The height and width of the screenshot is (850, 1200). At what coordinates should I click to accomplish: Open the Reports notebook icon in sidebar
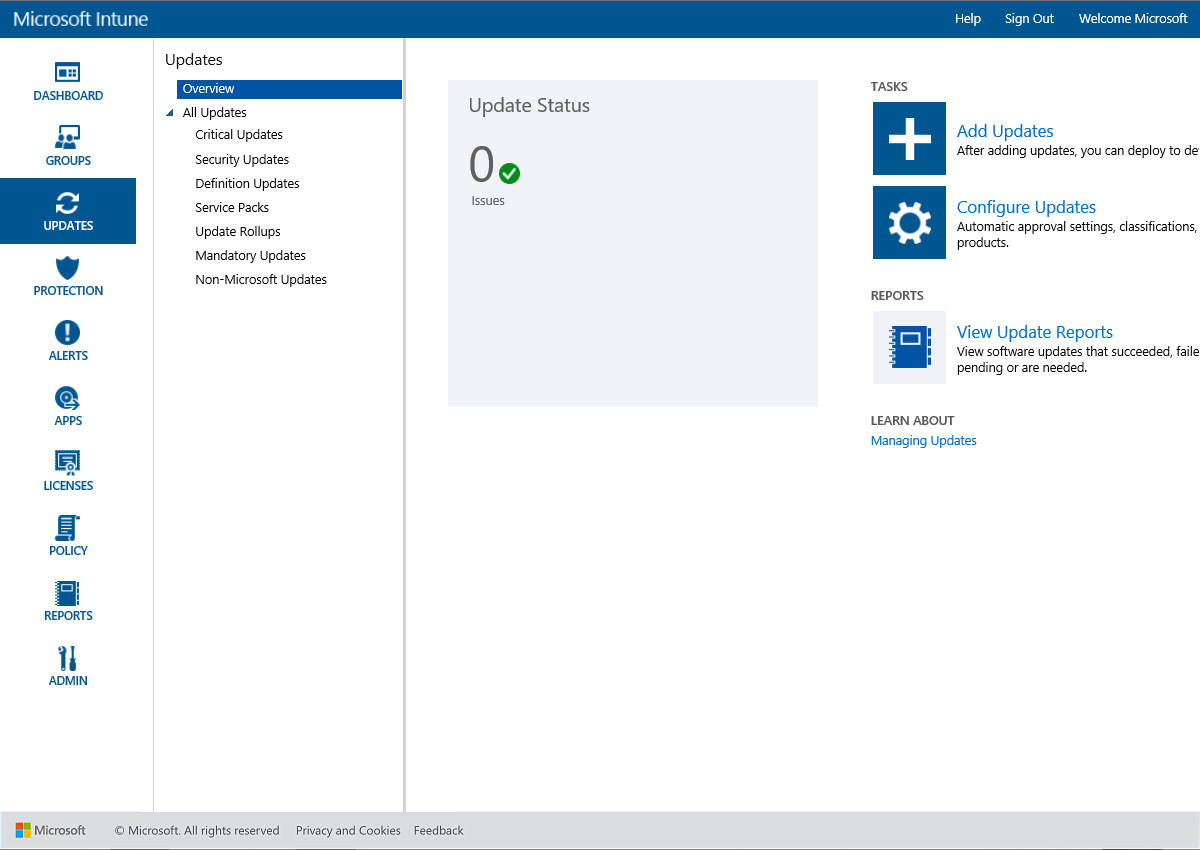pos(68,593)
